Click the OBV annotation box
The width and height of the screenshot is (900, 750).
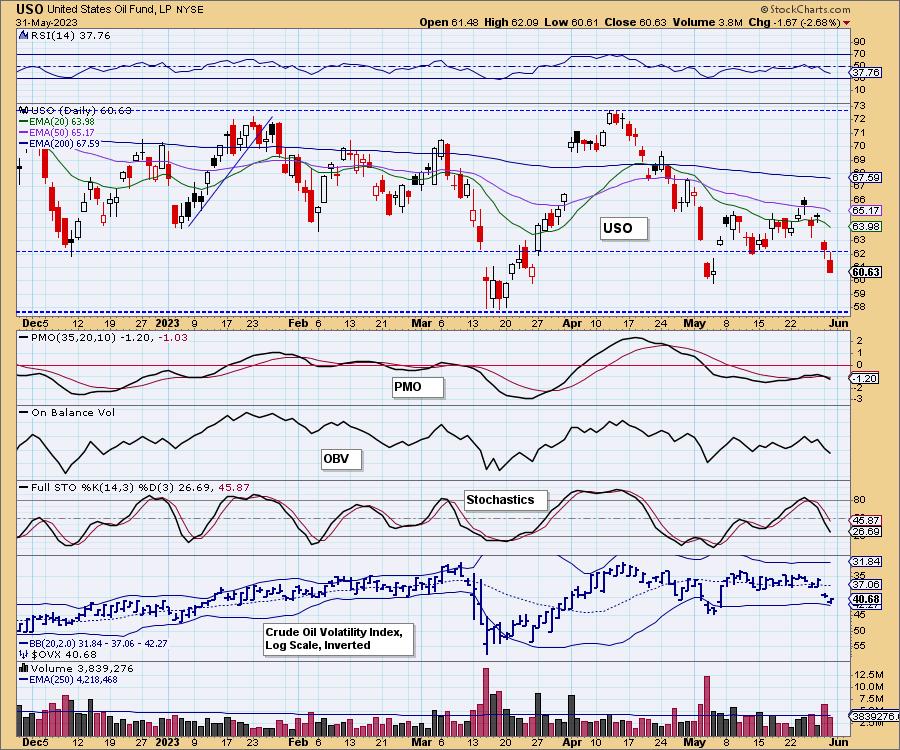[341, 459]
